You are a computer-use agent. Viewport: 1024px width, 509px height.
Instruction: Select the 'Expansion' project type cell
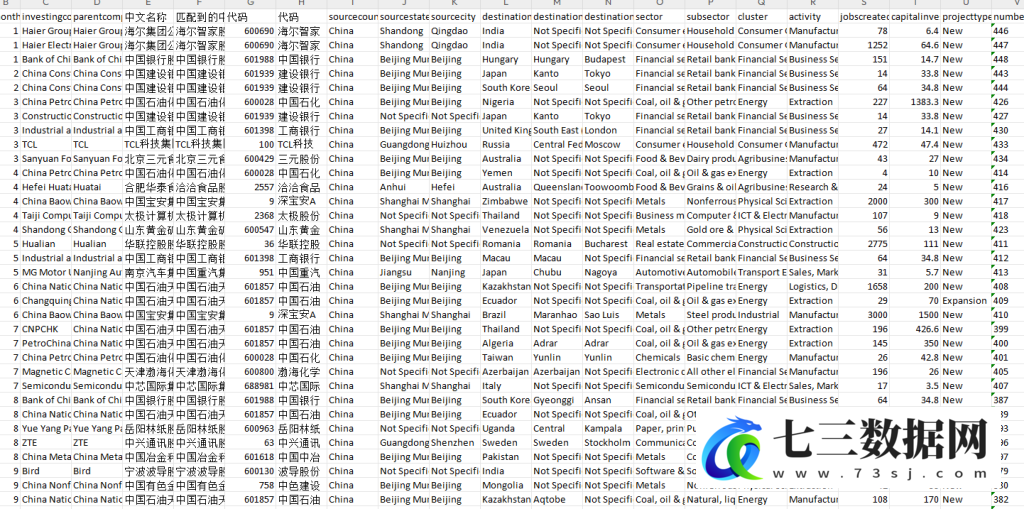tap(965, 301)
